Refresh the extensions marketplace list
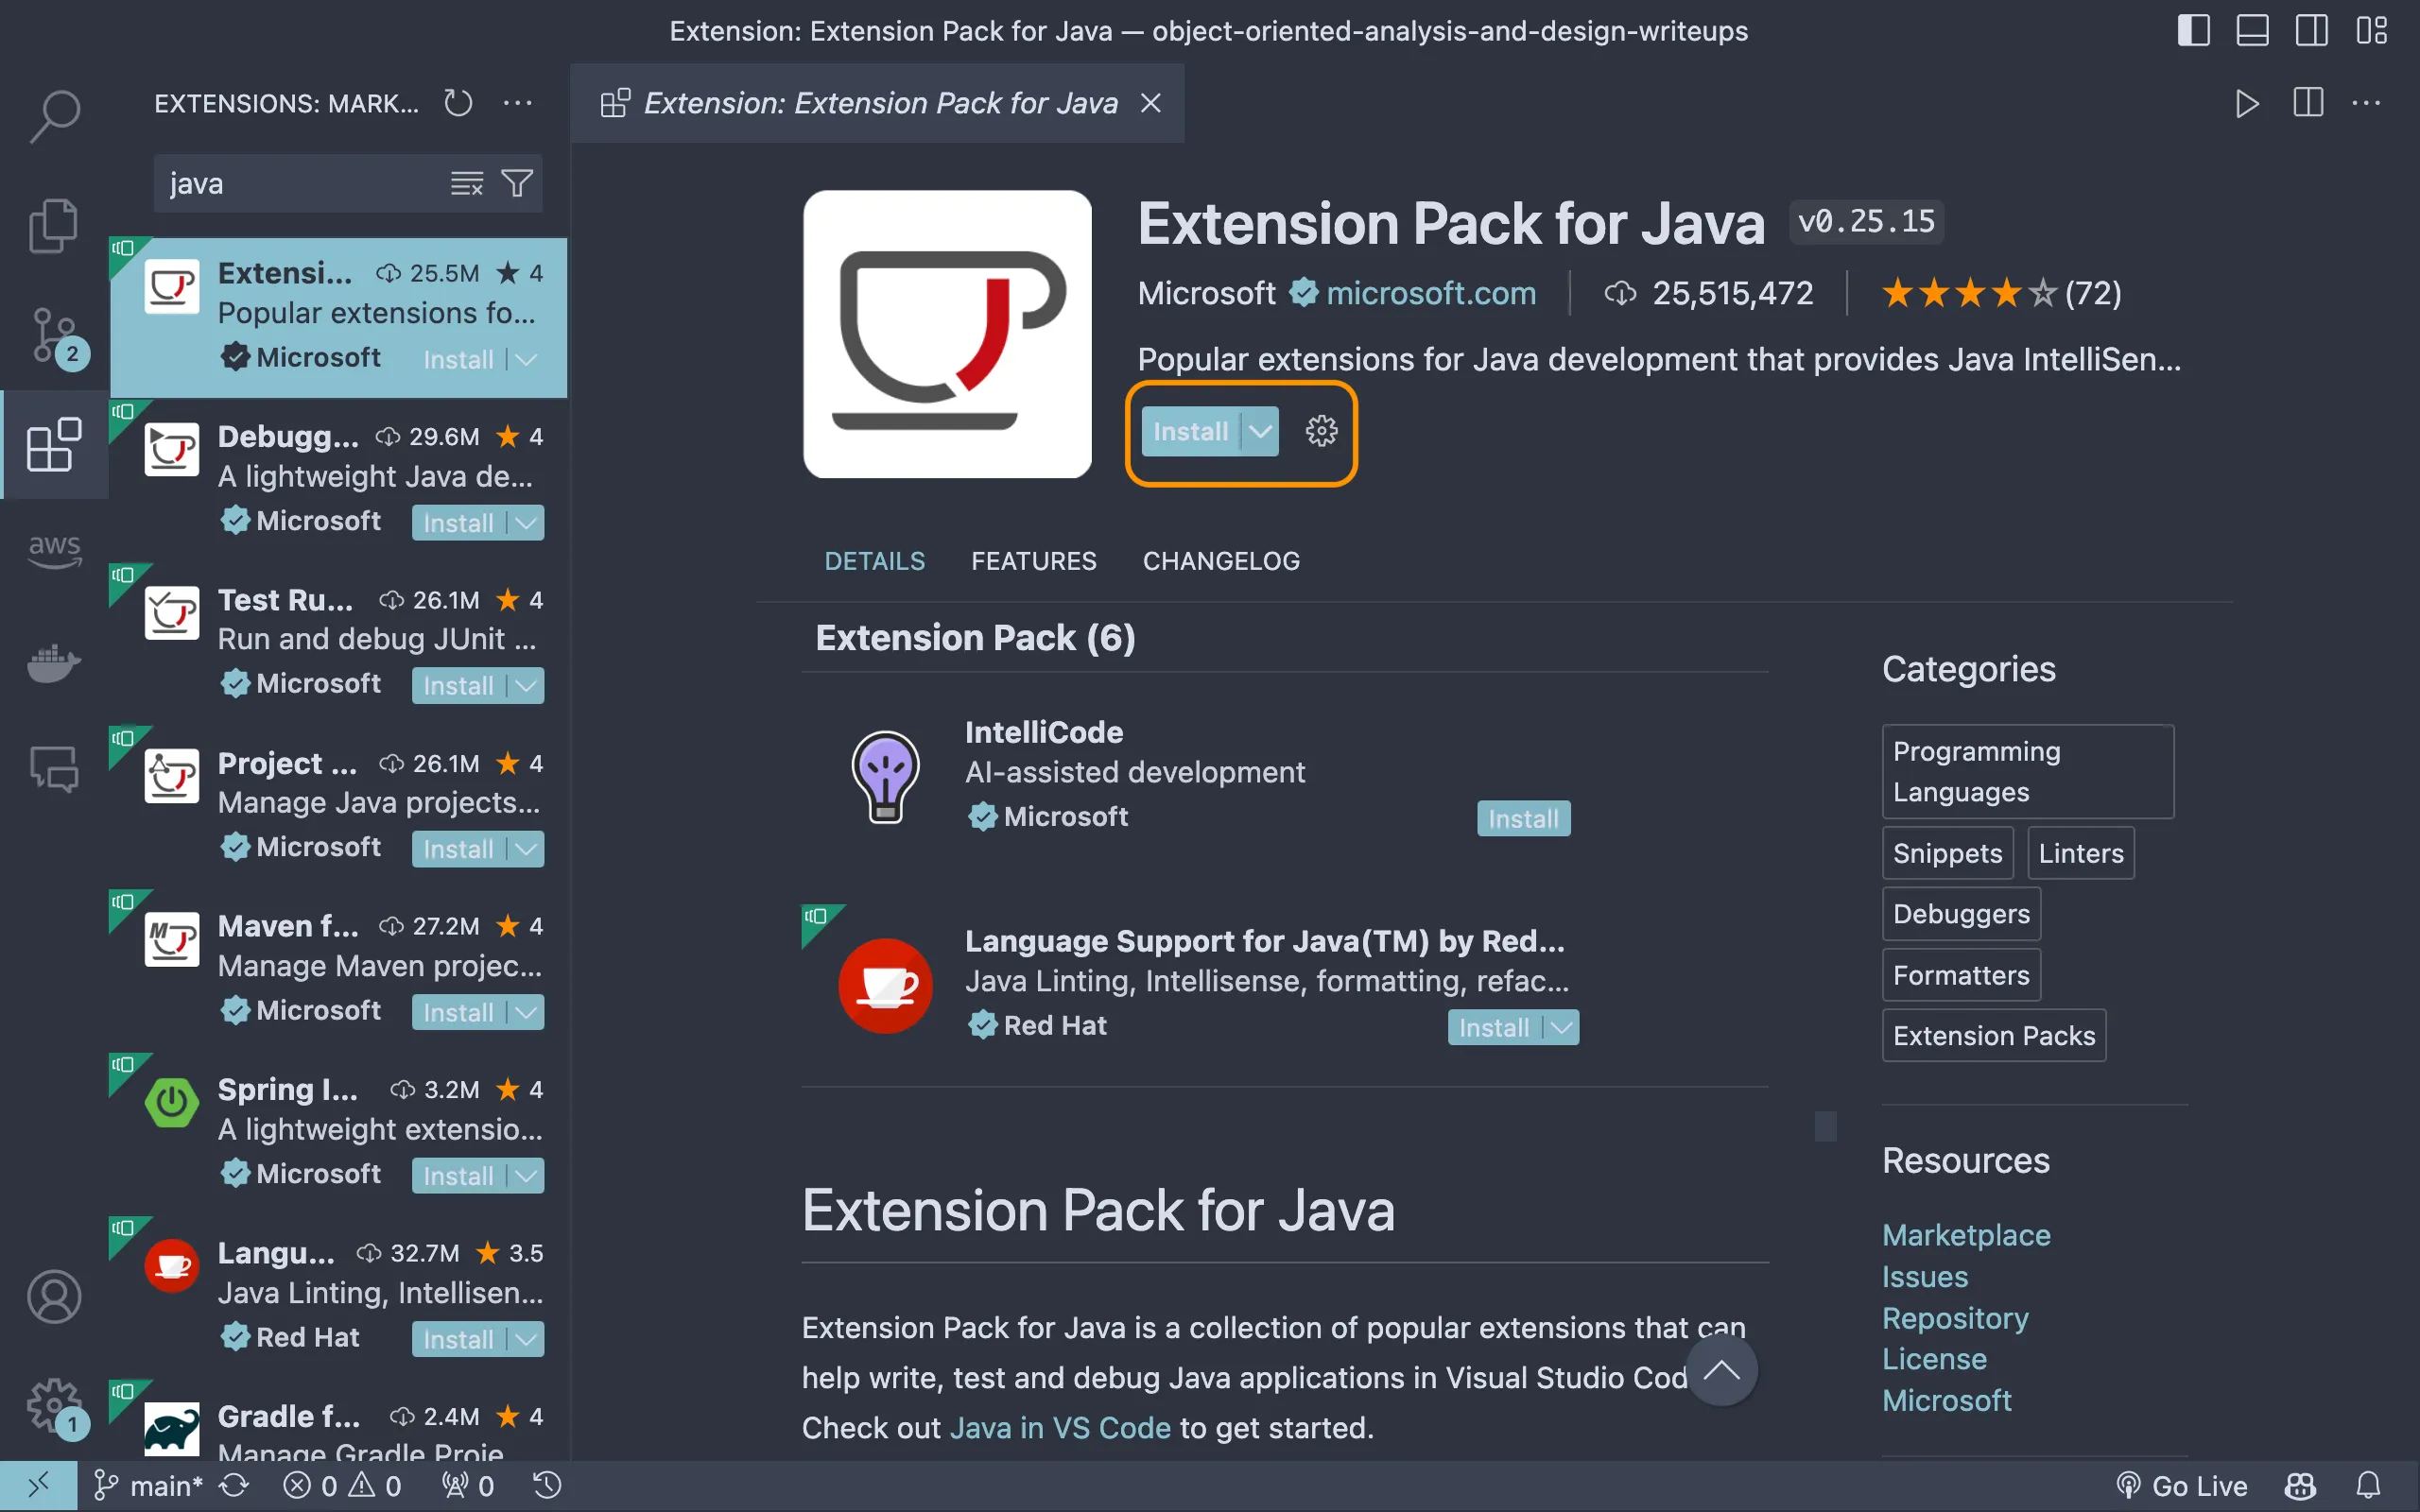 458,103
